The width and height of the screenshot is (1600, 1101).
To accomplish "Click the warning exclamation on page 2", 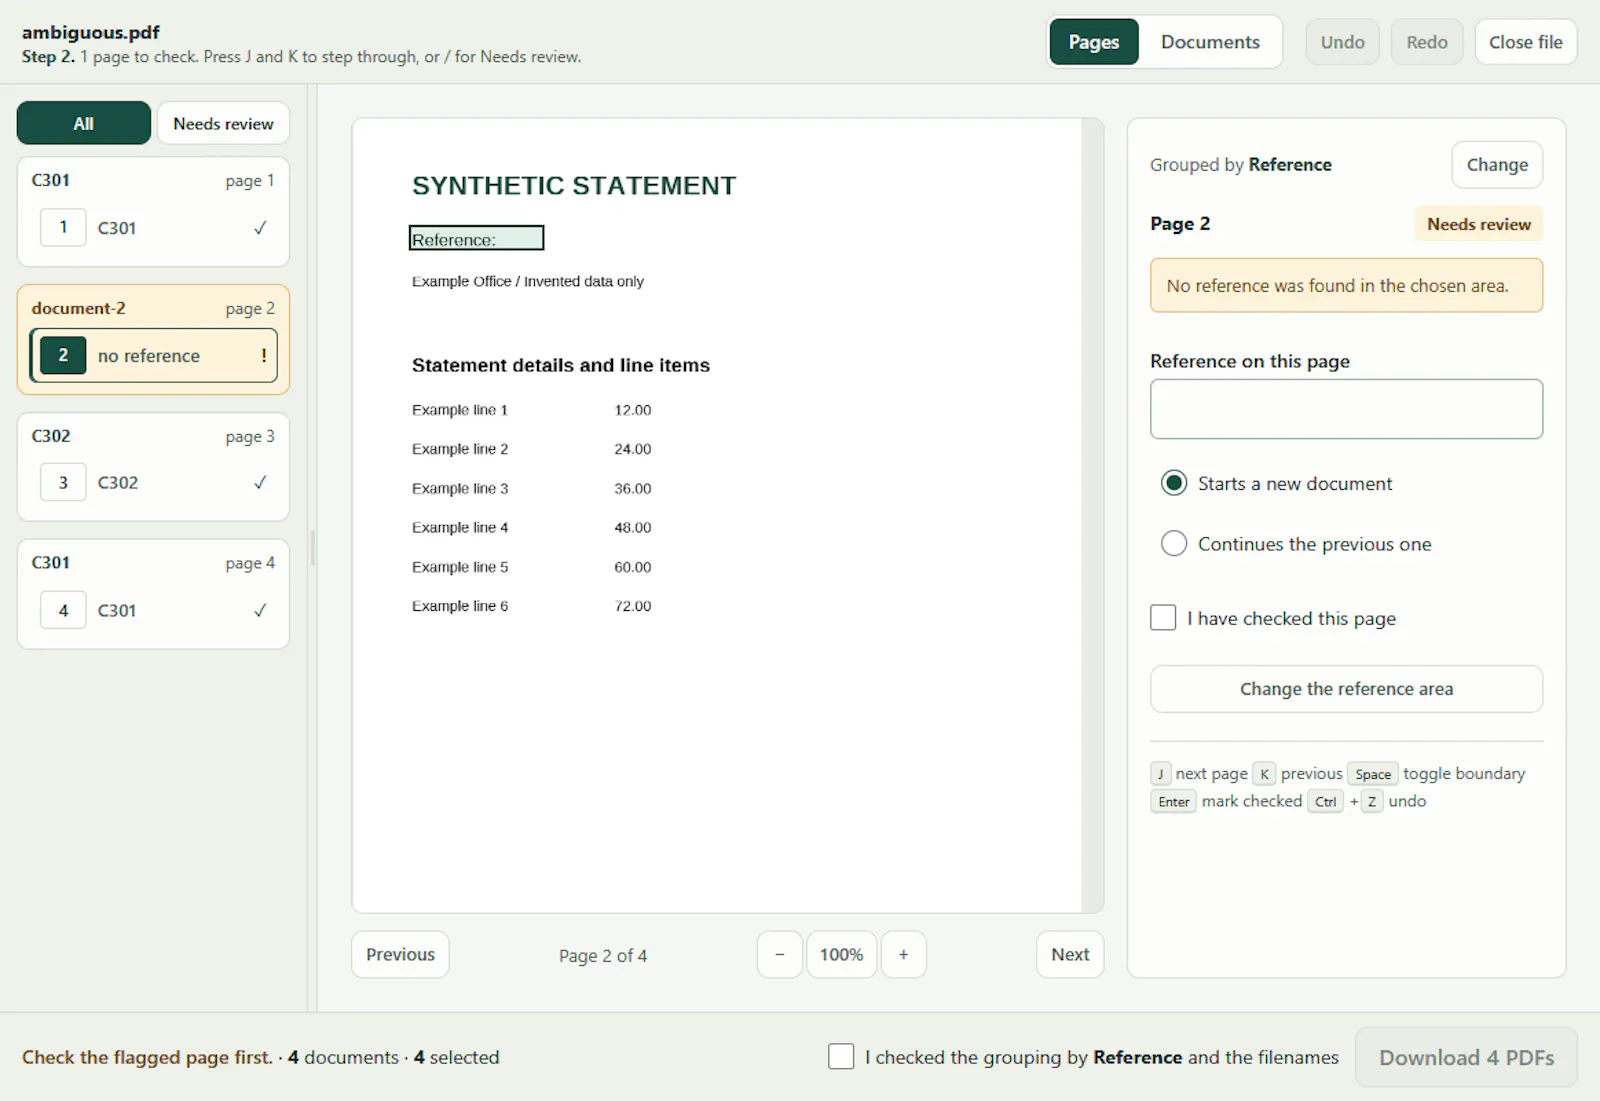I will [263, 355].
